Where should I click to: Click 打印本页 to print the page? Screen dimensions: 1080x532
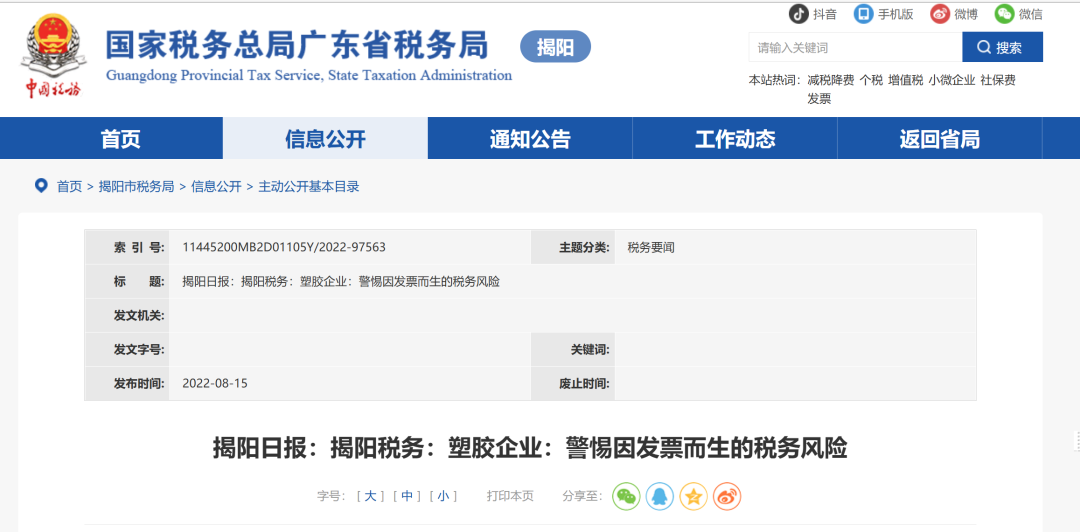coord(510,496)
